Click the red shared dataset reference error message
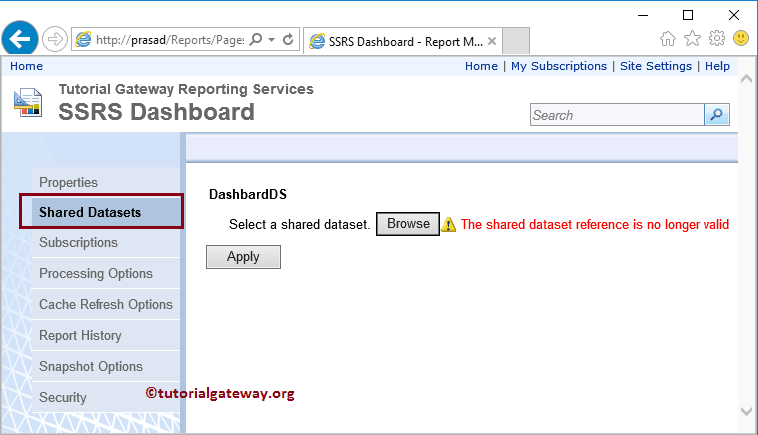Image resolution: width=758 pixels, height=435 pixels. click(x=595, y=224)
